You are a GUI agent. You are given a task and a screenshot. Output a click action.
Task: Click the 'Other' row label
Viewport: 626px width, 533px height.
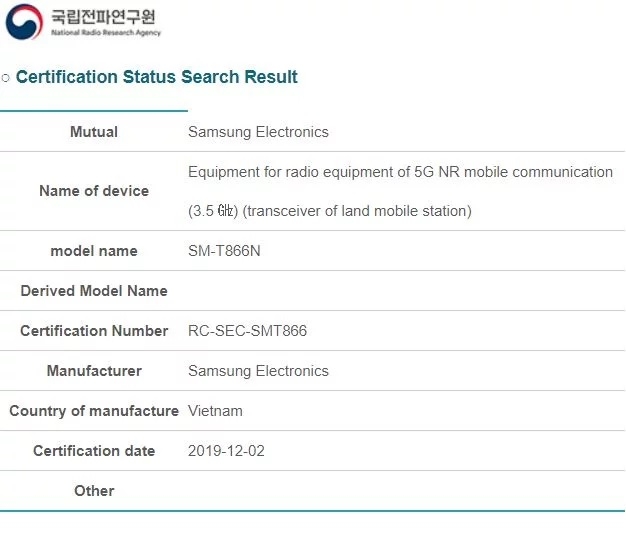pyautogui.click(x=94, y=491)
